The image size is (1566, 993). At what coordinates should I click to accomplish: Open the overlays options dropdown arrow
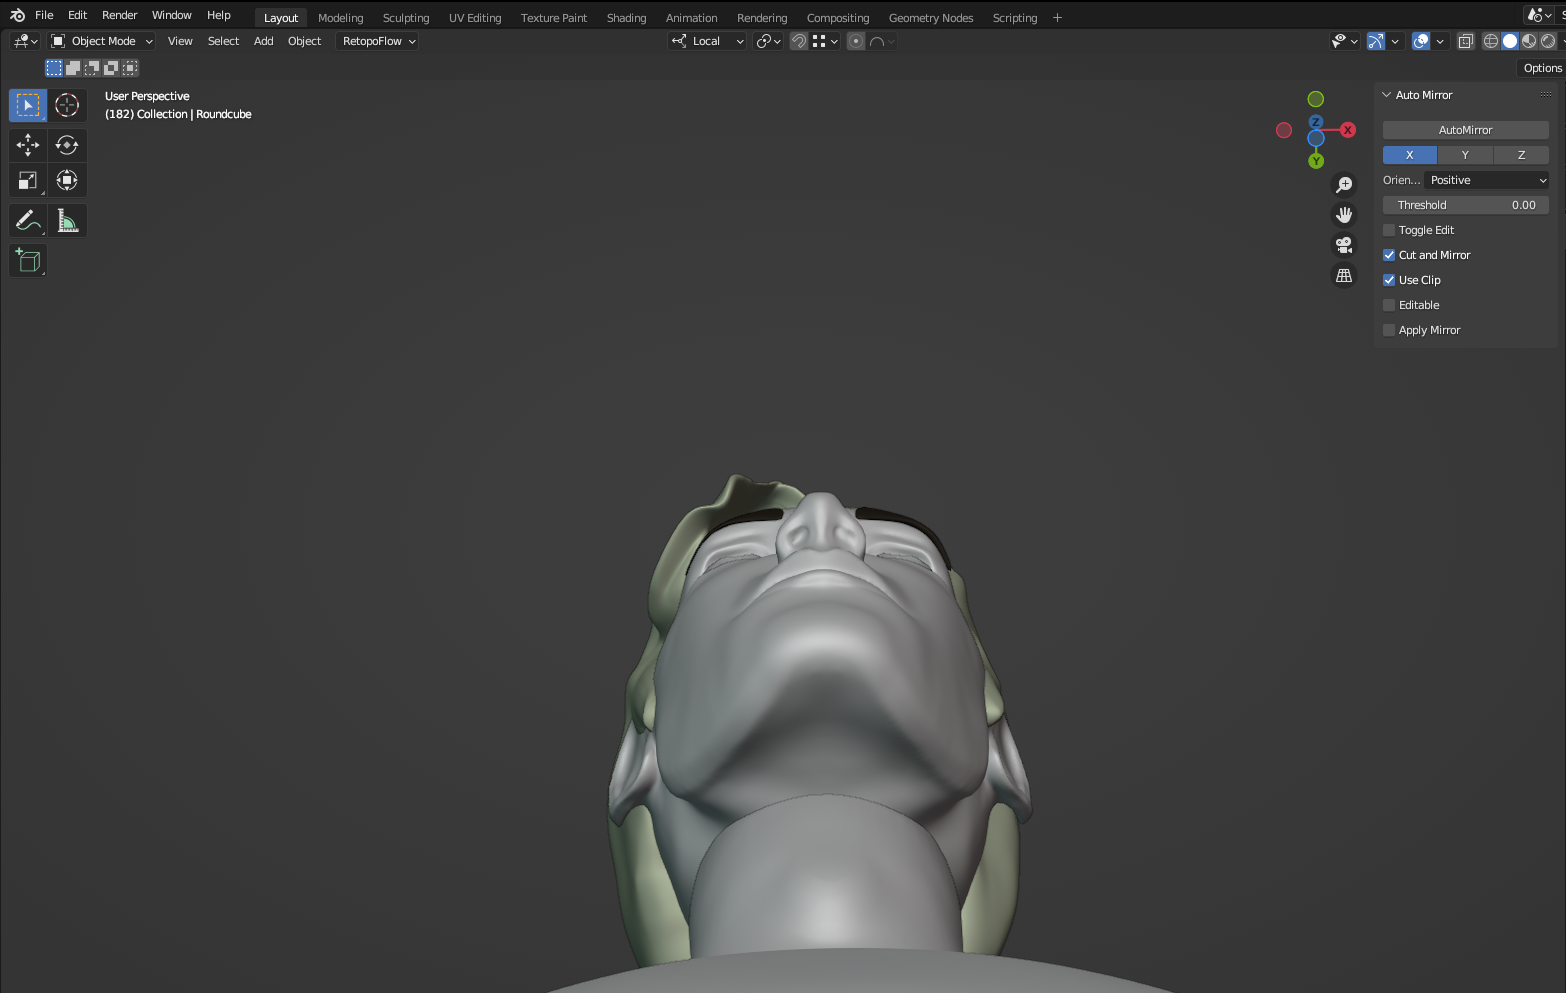coord(1440,41)
